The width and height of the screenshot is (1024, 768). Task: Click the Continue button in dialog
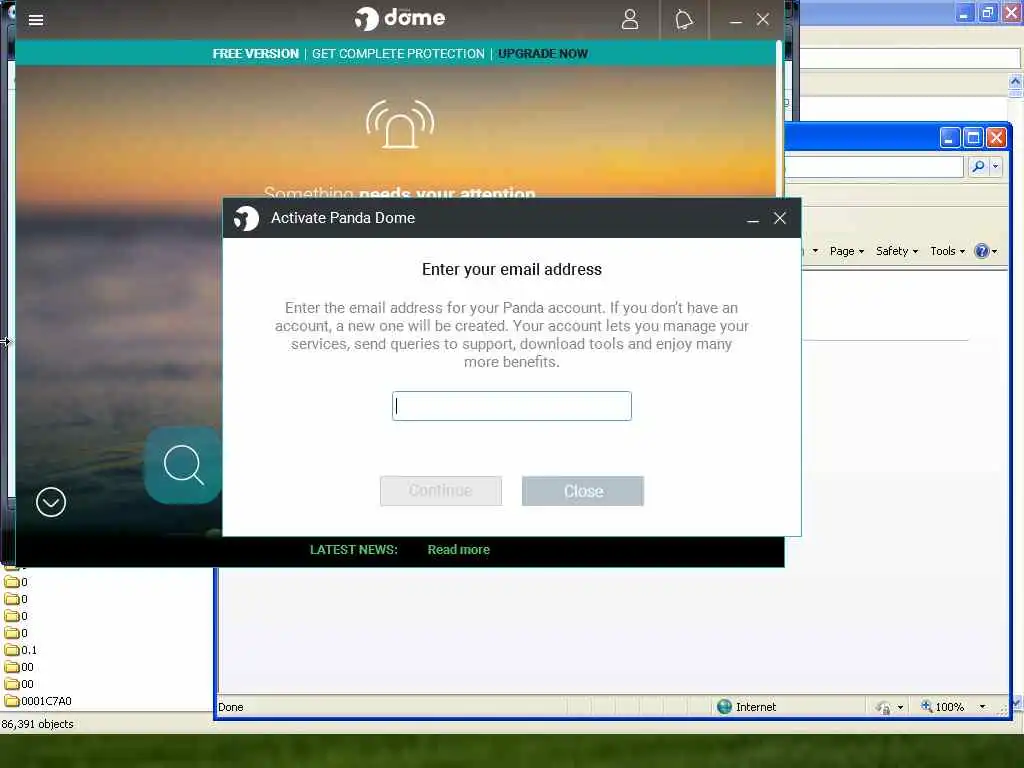pos(441,491)
